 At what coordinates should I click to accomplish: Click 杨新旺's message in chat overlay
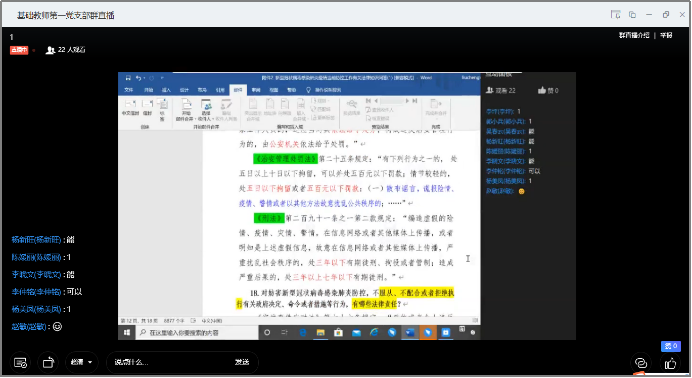coord(43,240)
